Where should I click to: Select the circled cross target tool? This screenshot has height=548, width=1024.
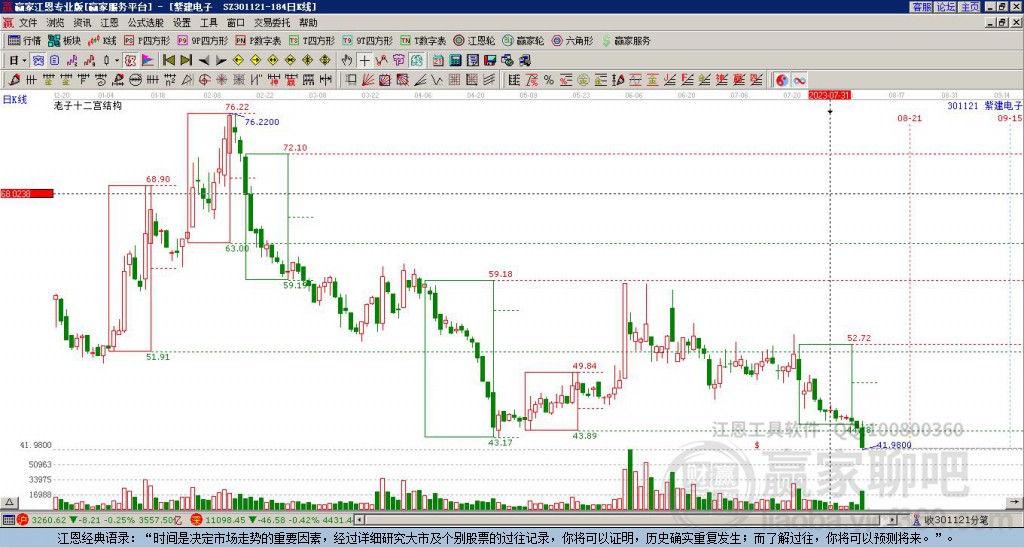pos(204,80)
